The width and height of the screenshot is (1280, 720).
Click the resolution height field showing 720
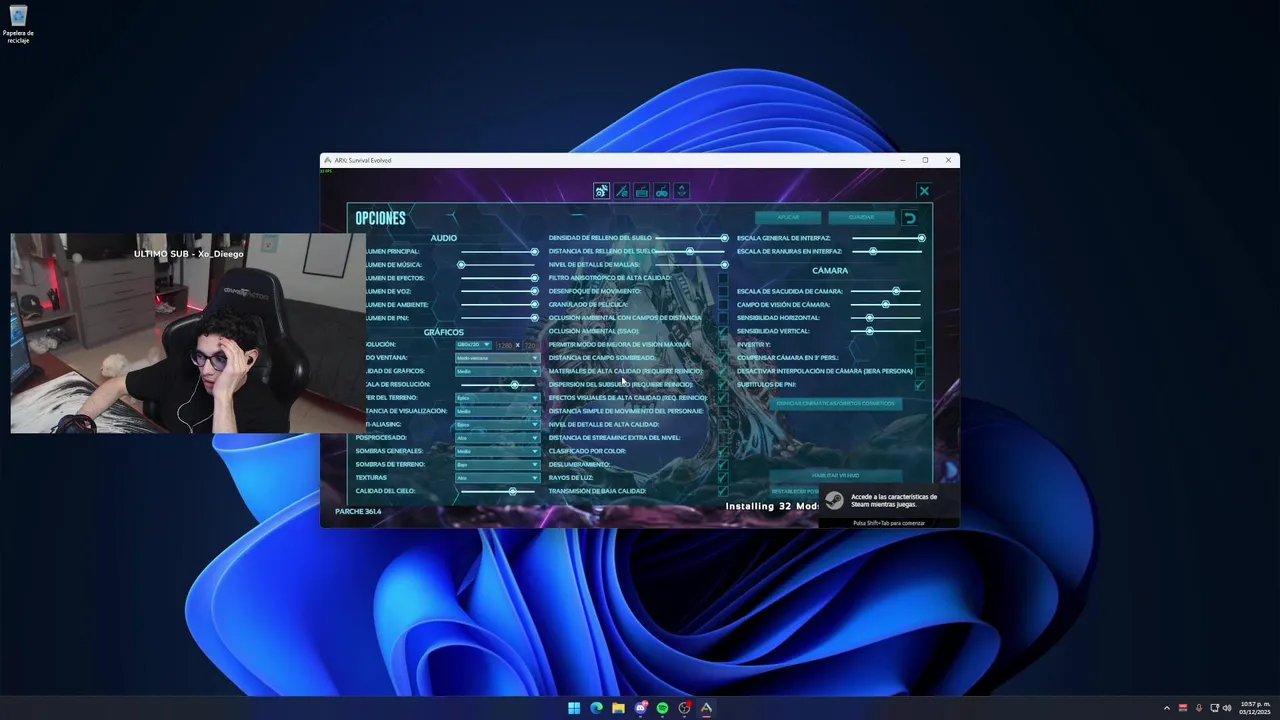[530, 345]
